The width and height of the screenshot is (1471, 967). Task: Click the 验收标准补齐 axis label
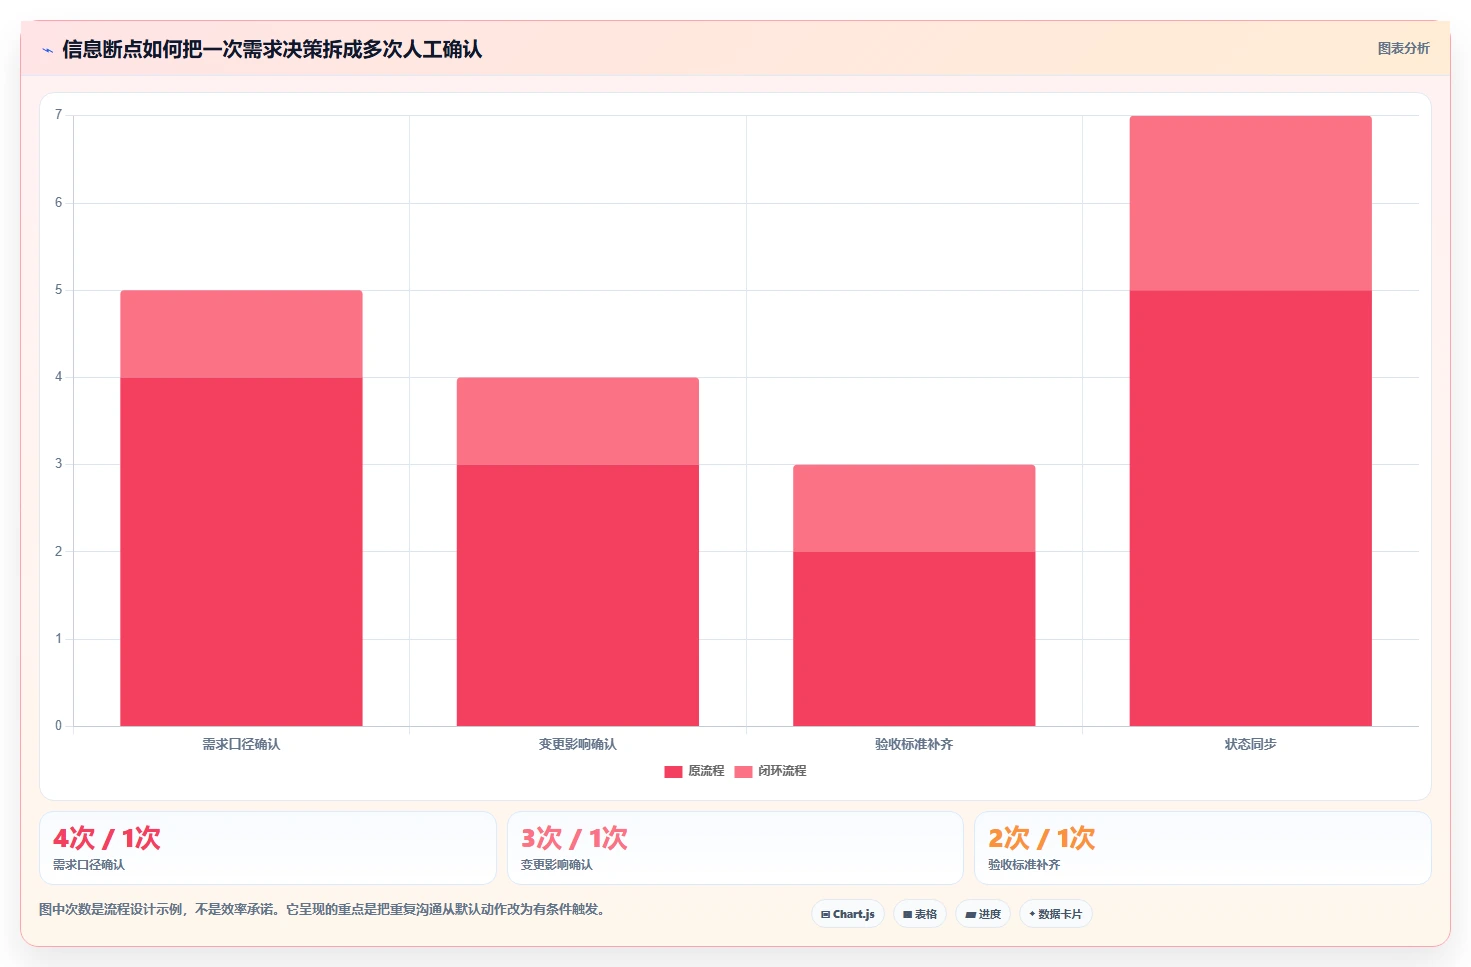coord(914,744)
